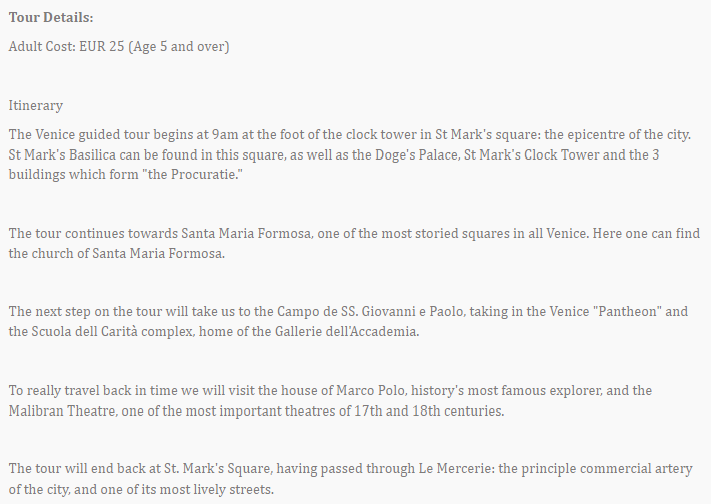
Task: Click the "Itinerary" heading
Action: pos(36,105)
